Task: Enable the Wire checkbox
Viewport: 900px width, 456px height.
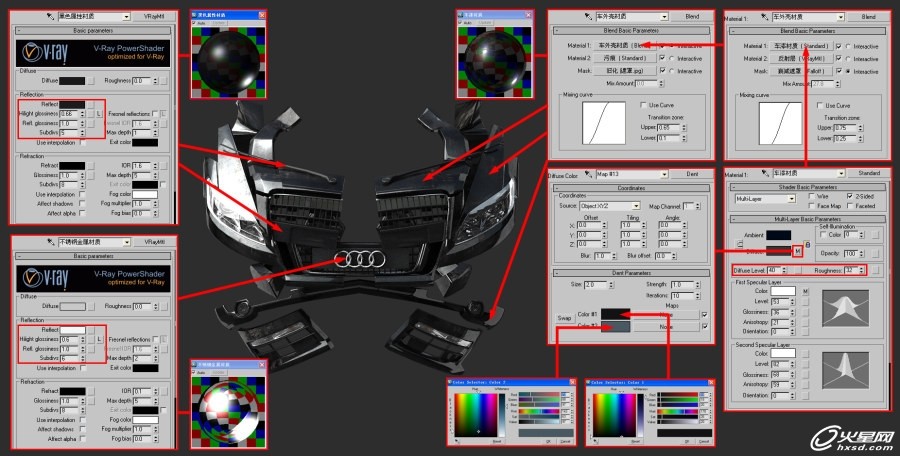Action: [x=810, y=196]
